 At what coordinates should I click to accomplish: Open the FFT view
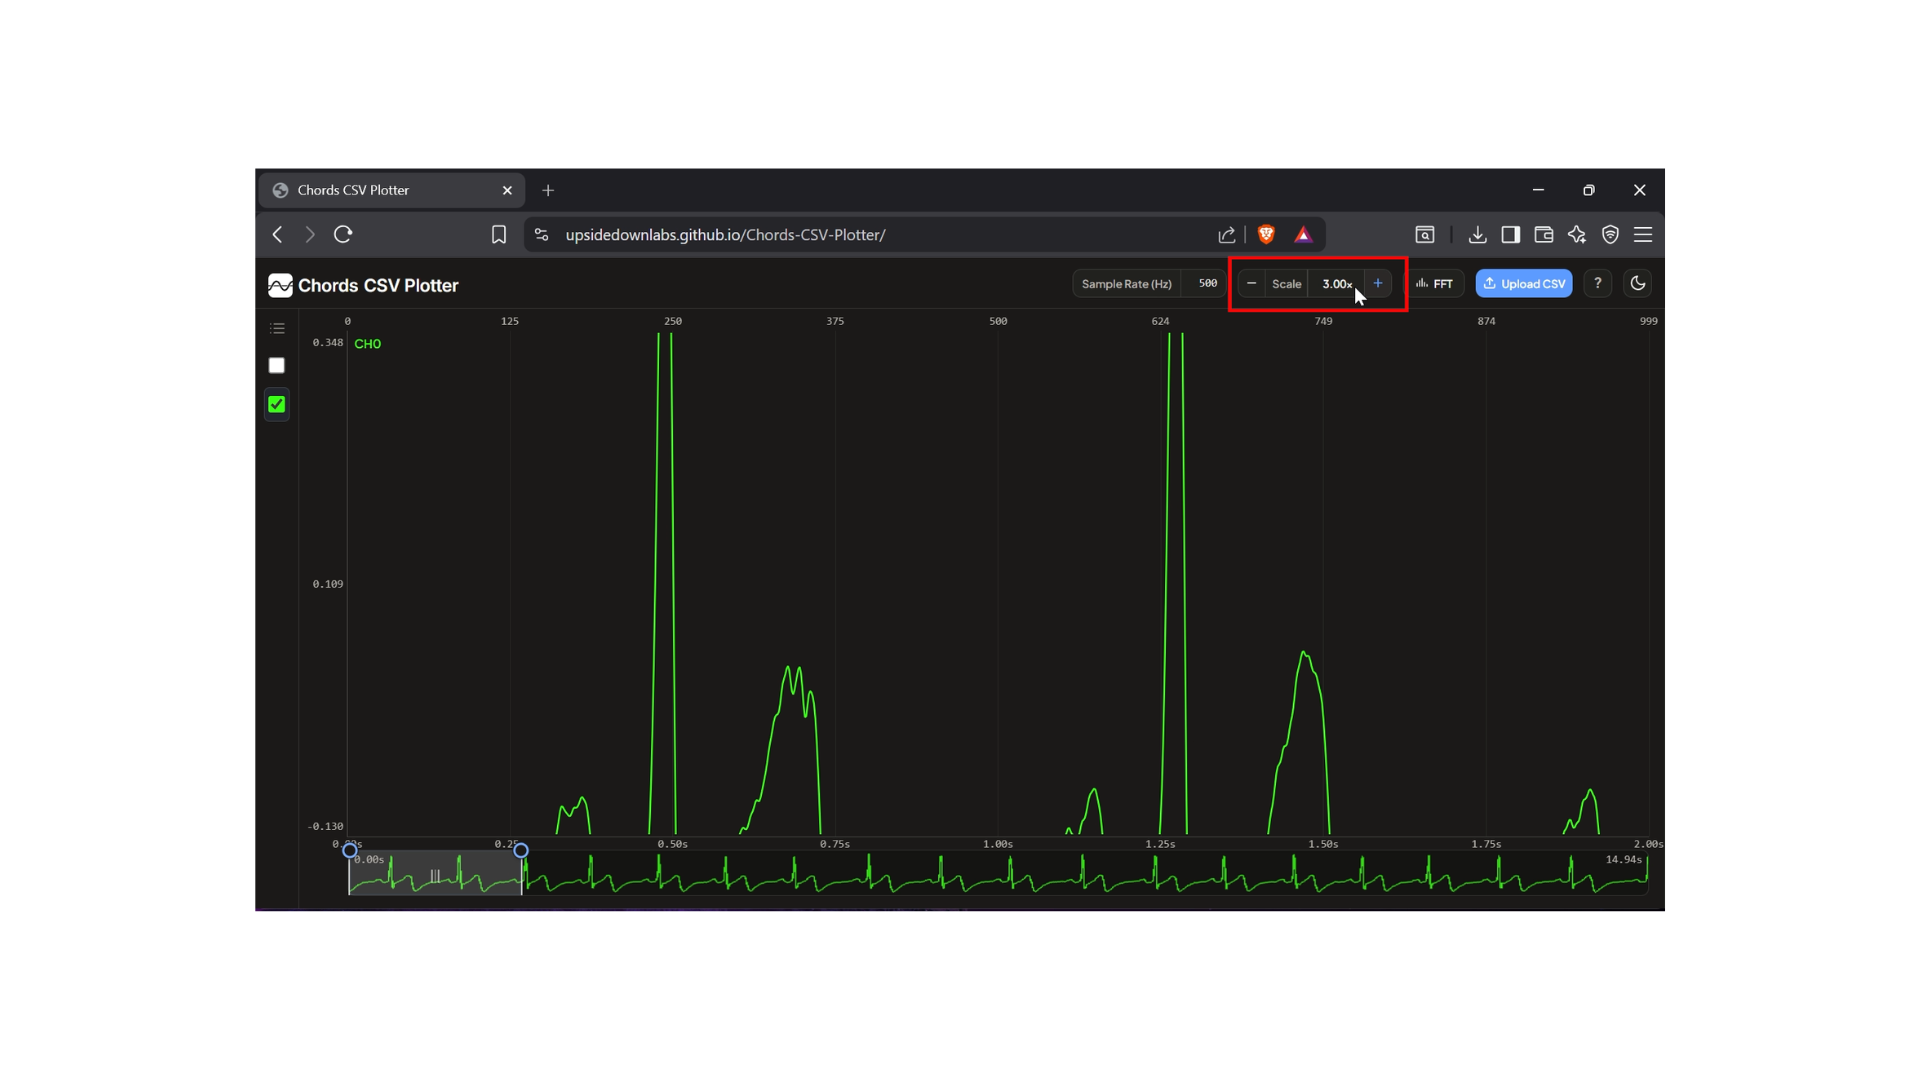(x=1435, y=284)
